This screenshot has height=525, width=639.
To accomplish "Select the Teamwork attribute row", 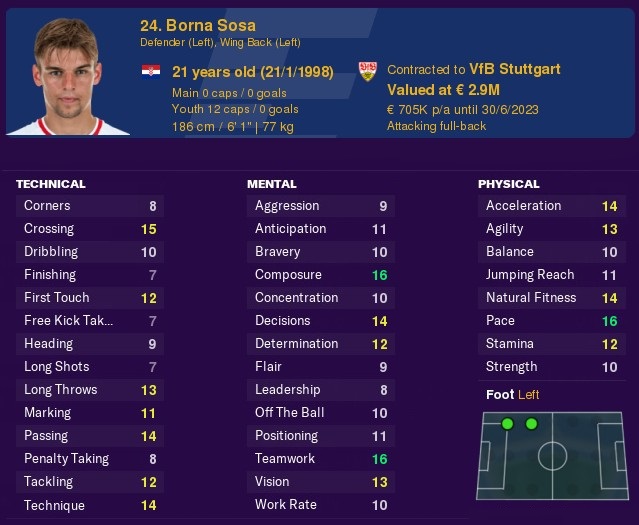I will [321, 459].
